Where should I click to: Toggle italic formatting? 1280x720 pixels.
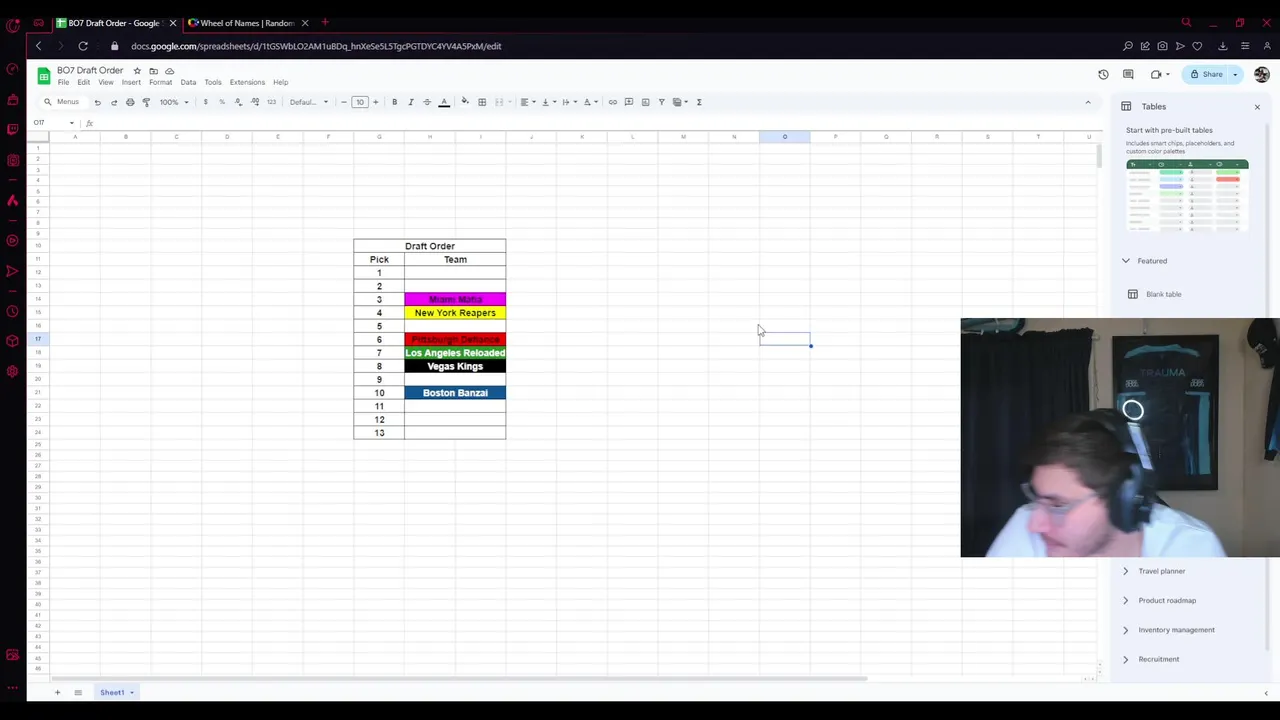pyautogui.click(x=410, y=102)
